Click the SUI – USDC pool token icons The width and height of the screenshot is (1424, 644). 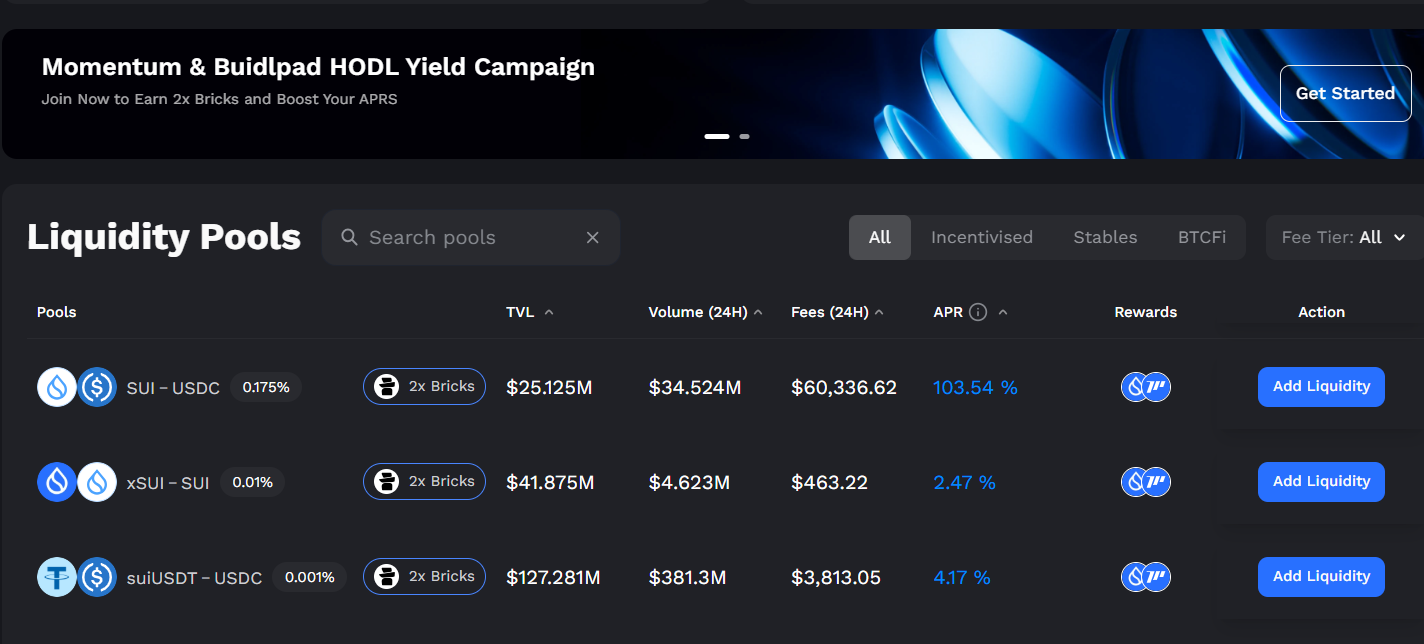click(x=77, y=387)
